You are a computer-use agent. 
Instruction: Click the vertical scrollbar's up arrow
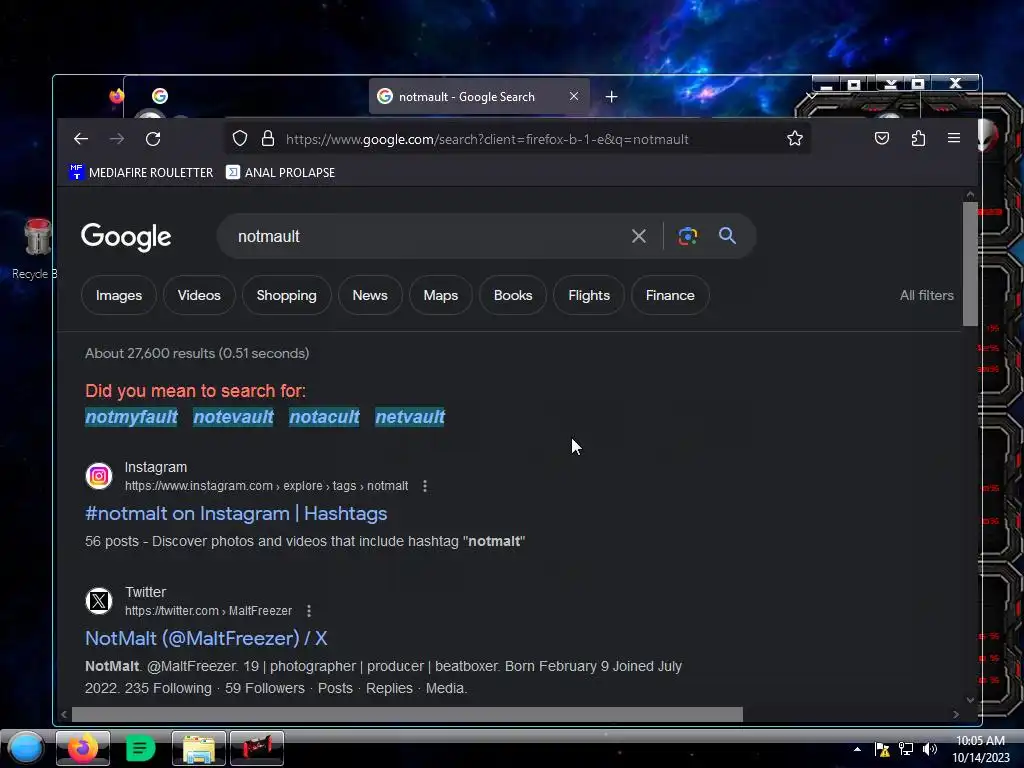(970, 195)
